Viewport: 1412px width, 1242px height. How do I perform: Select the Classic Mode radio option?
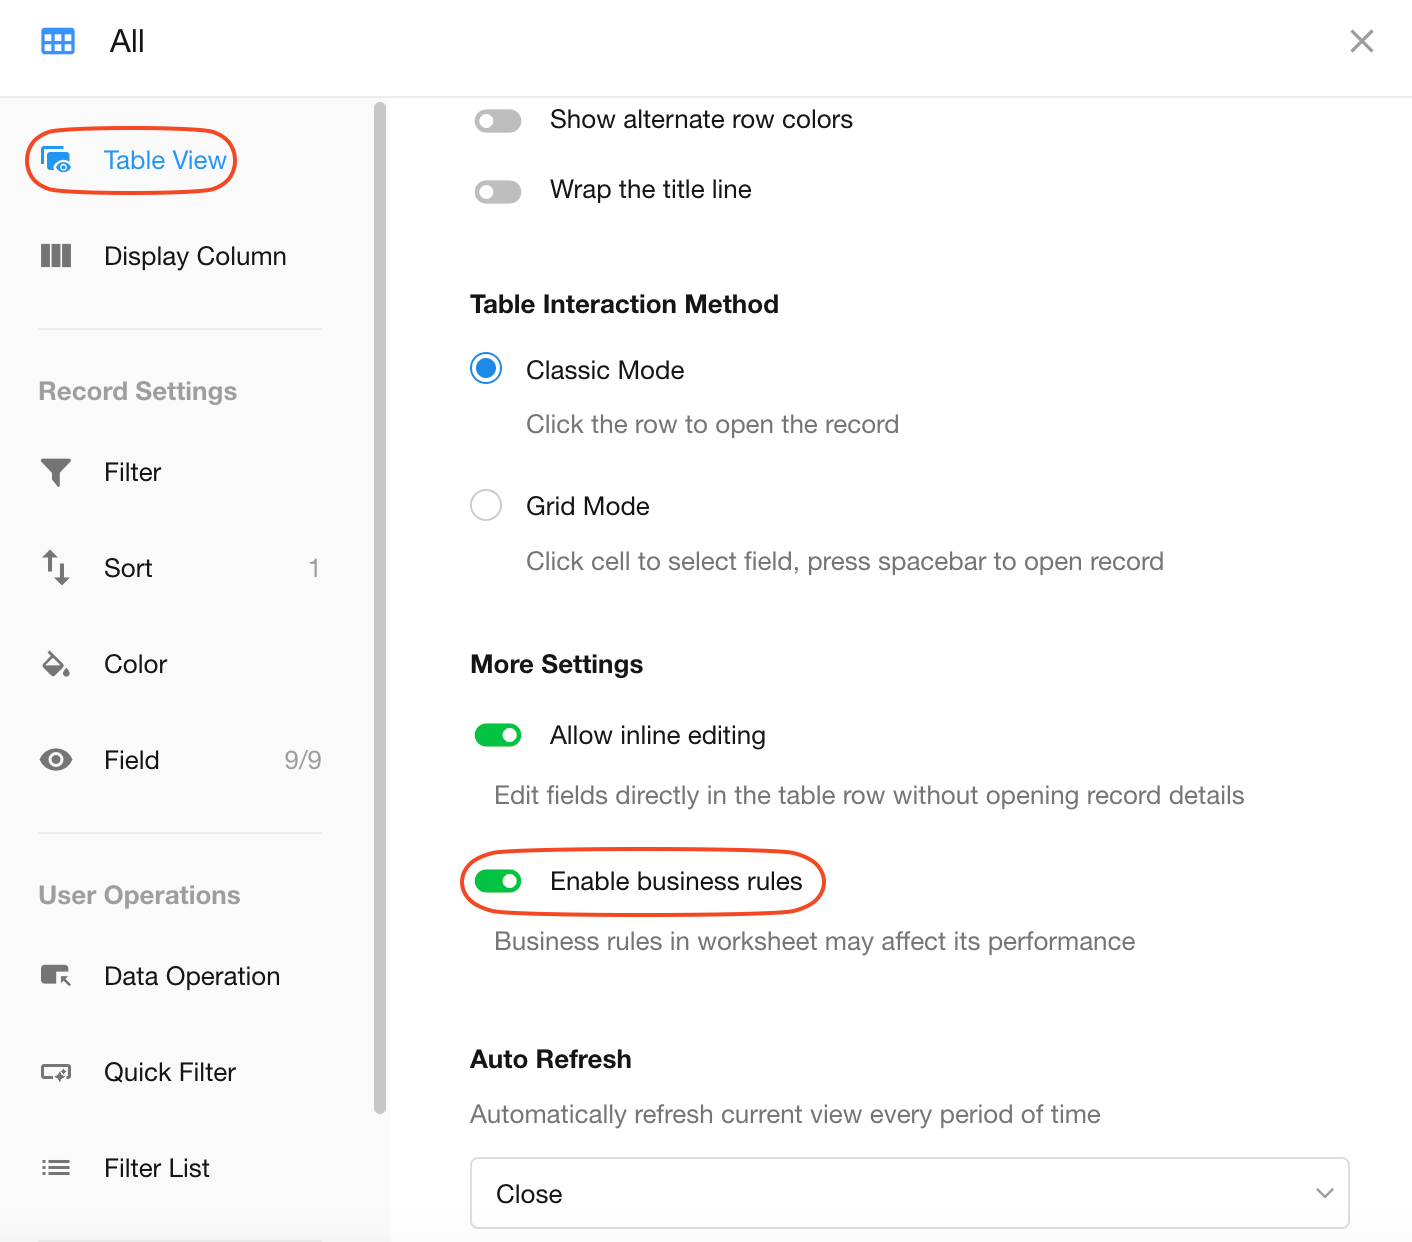486,369
